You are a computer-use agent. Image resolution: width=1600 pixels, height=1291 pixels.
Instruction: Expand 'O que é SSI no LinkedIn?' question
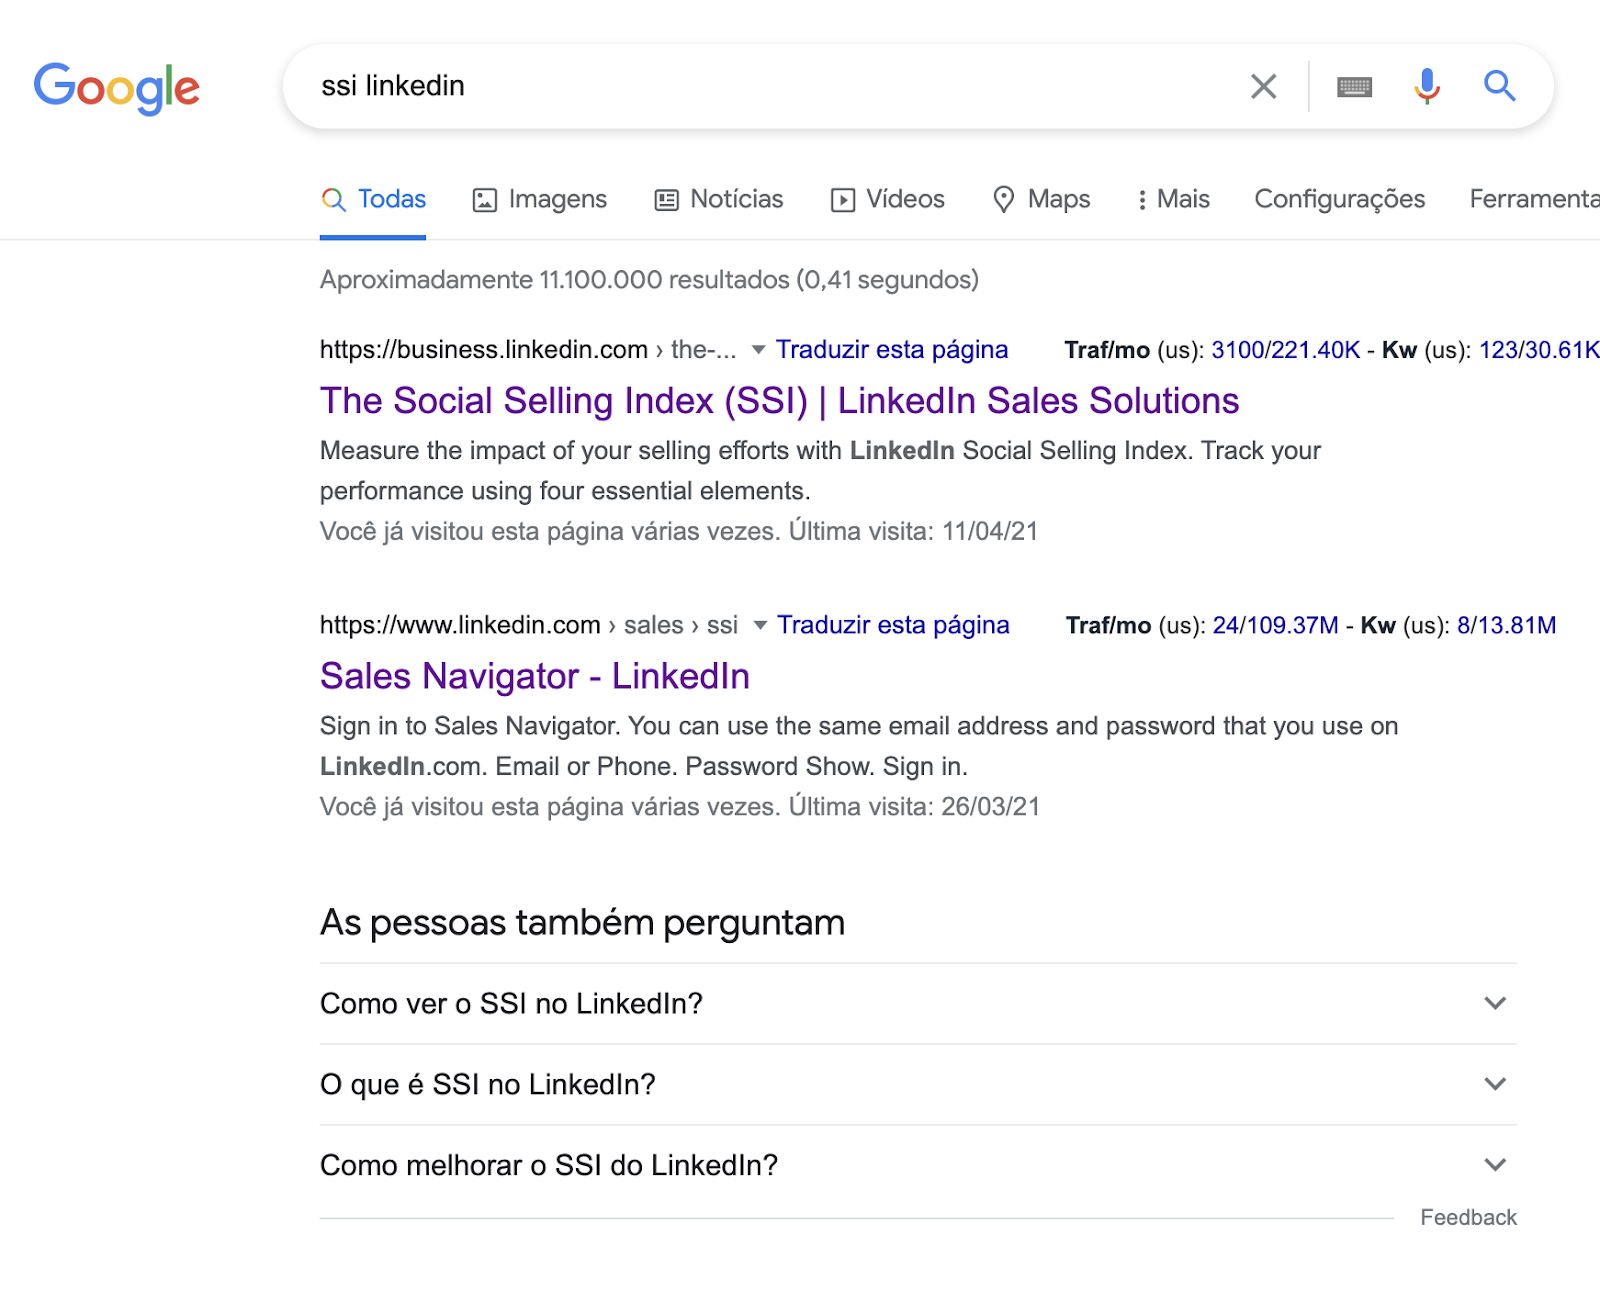click(x=918, y=1084)
